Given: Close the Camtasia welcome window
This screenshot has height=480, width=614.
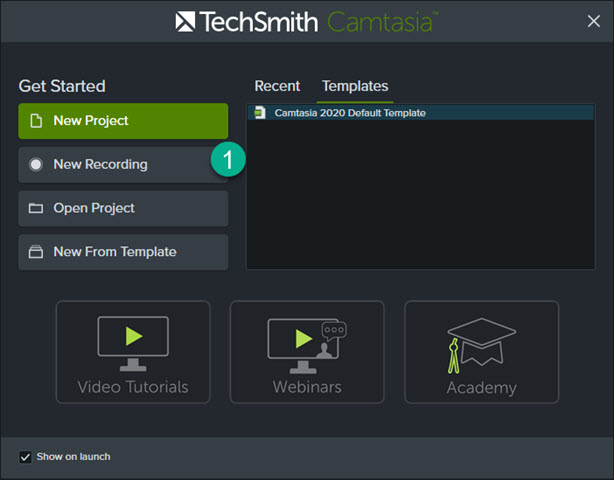Looking at the screenshot, I should pos(594,21).
